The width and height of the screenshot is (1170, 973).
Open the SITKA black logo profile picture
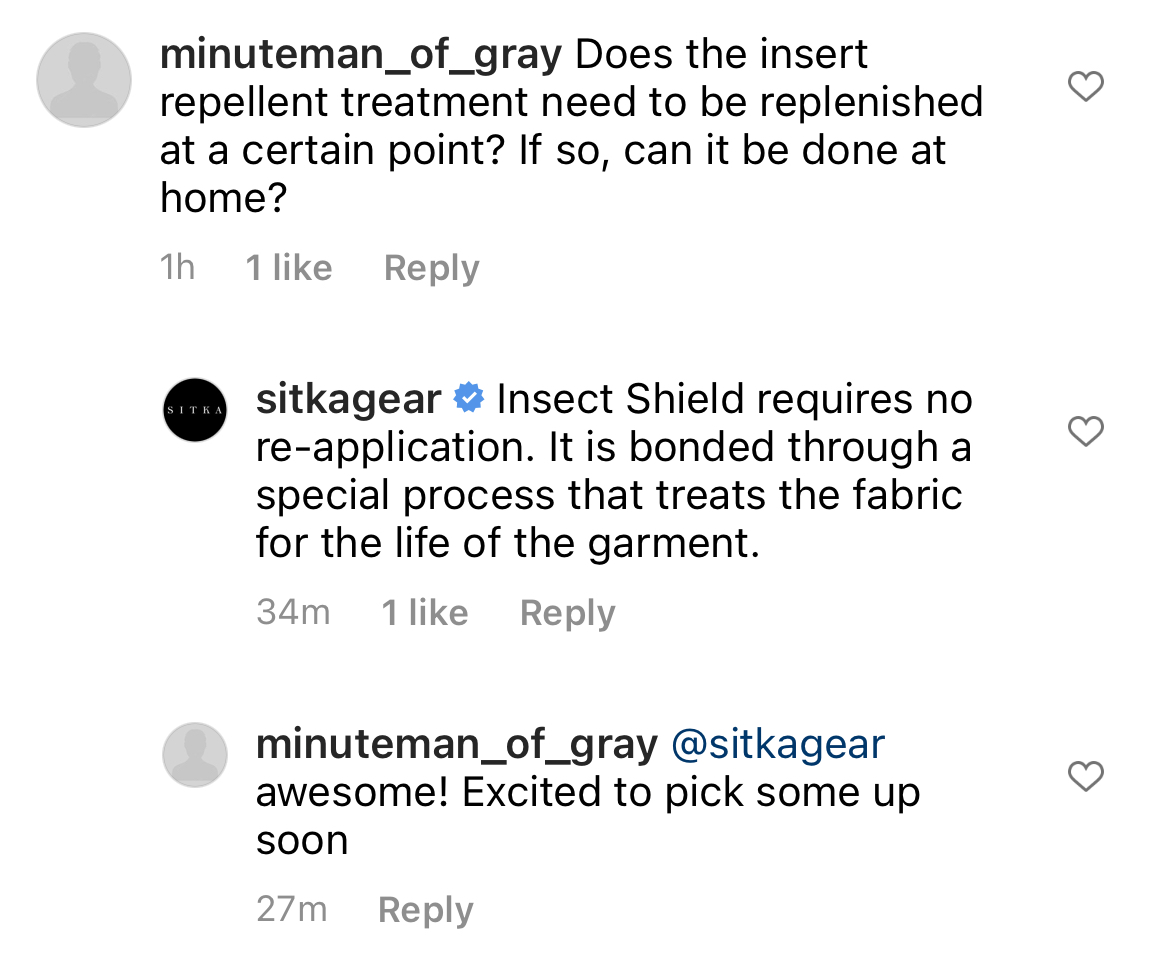pos(195,410)
